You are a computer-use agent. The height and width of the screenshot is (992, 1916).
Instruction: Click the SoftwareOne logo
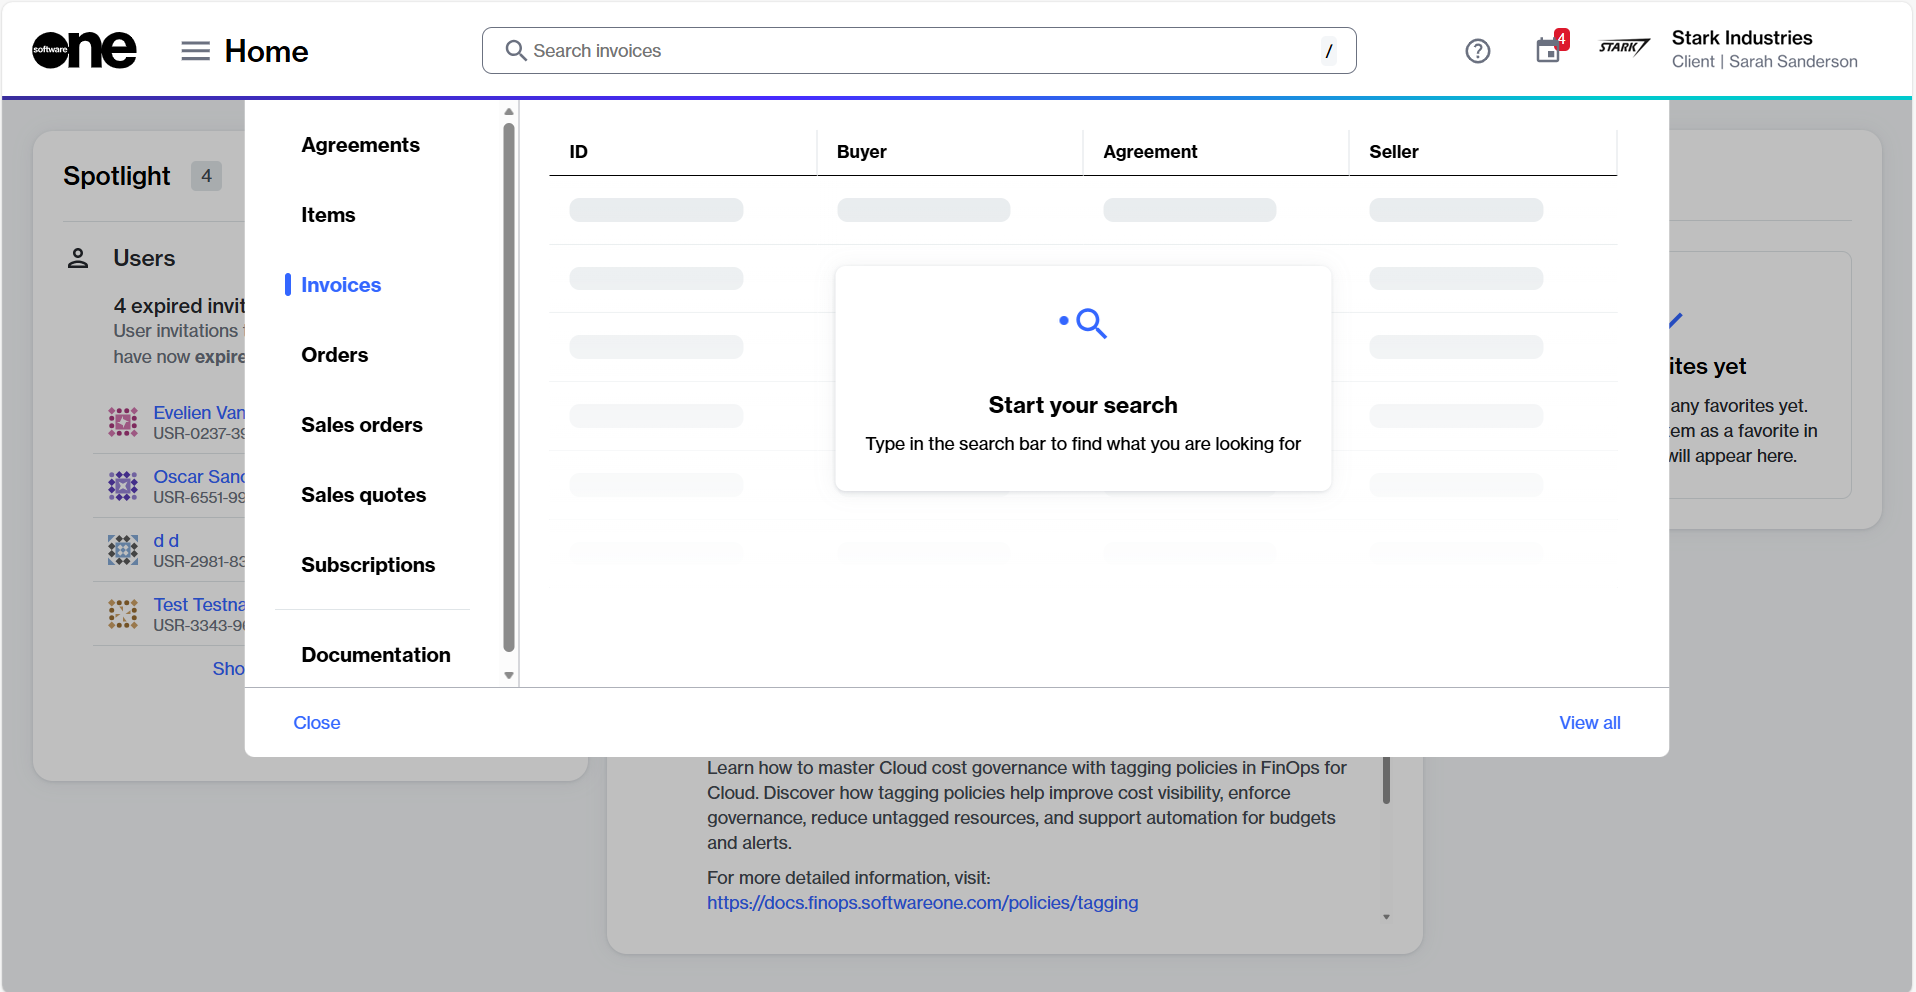tap(84, 50)
